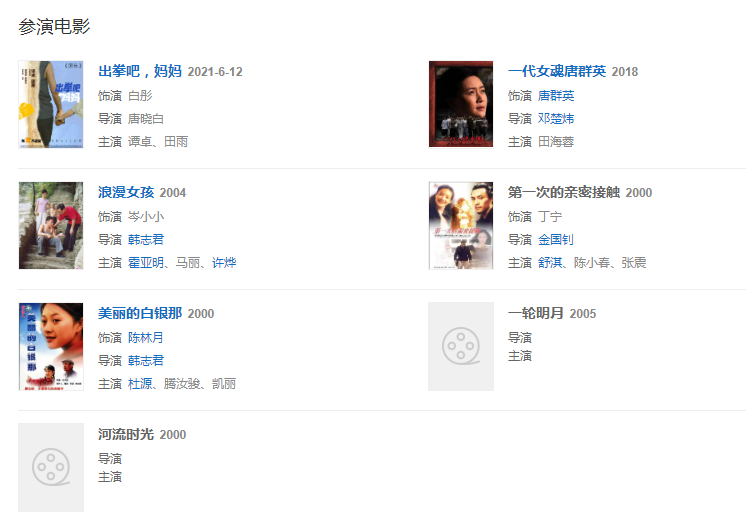Open the 美丽的白银那 title link
The image size is (746, 521).
click(140, 313)
